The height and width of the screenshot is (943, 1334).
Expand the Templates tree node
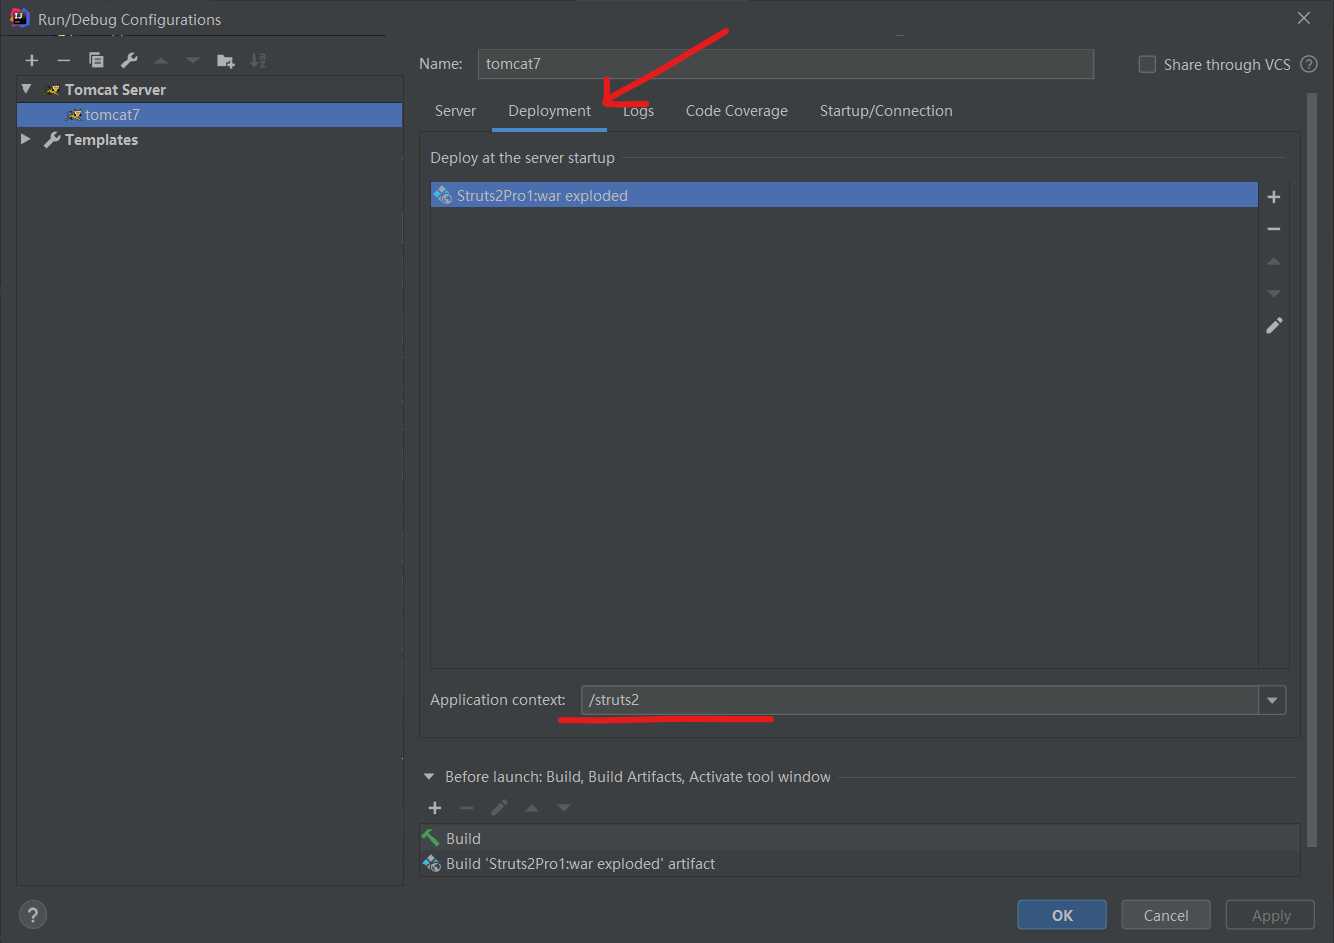(x=26, y=139)
